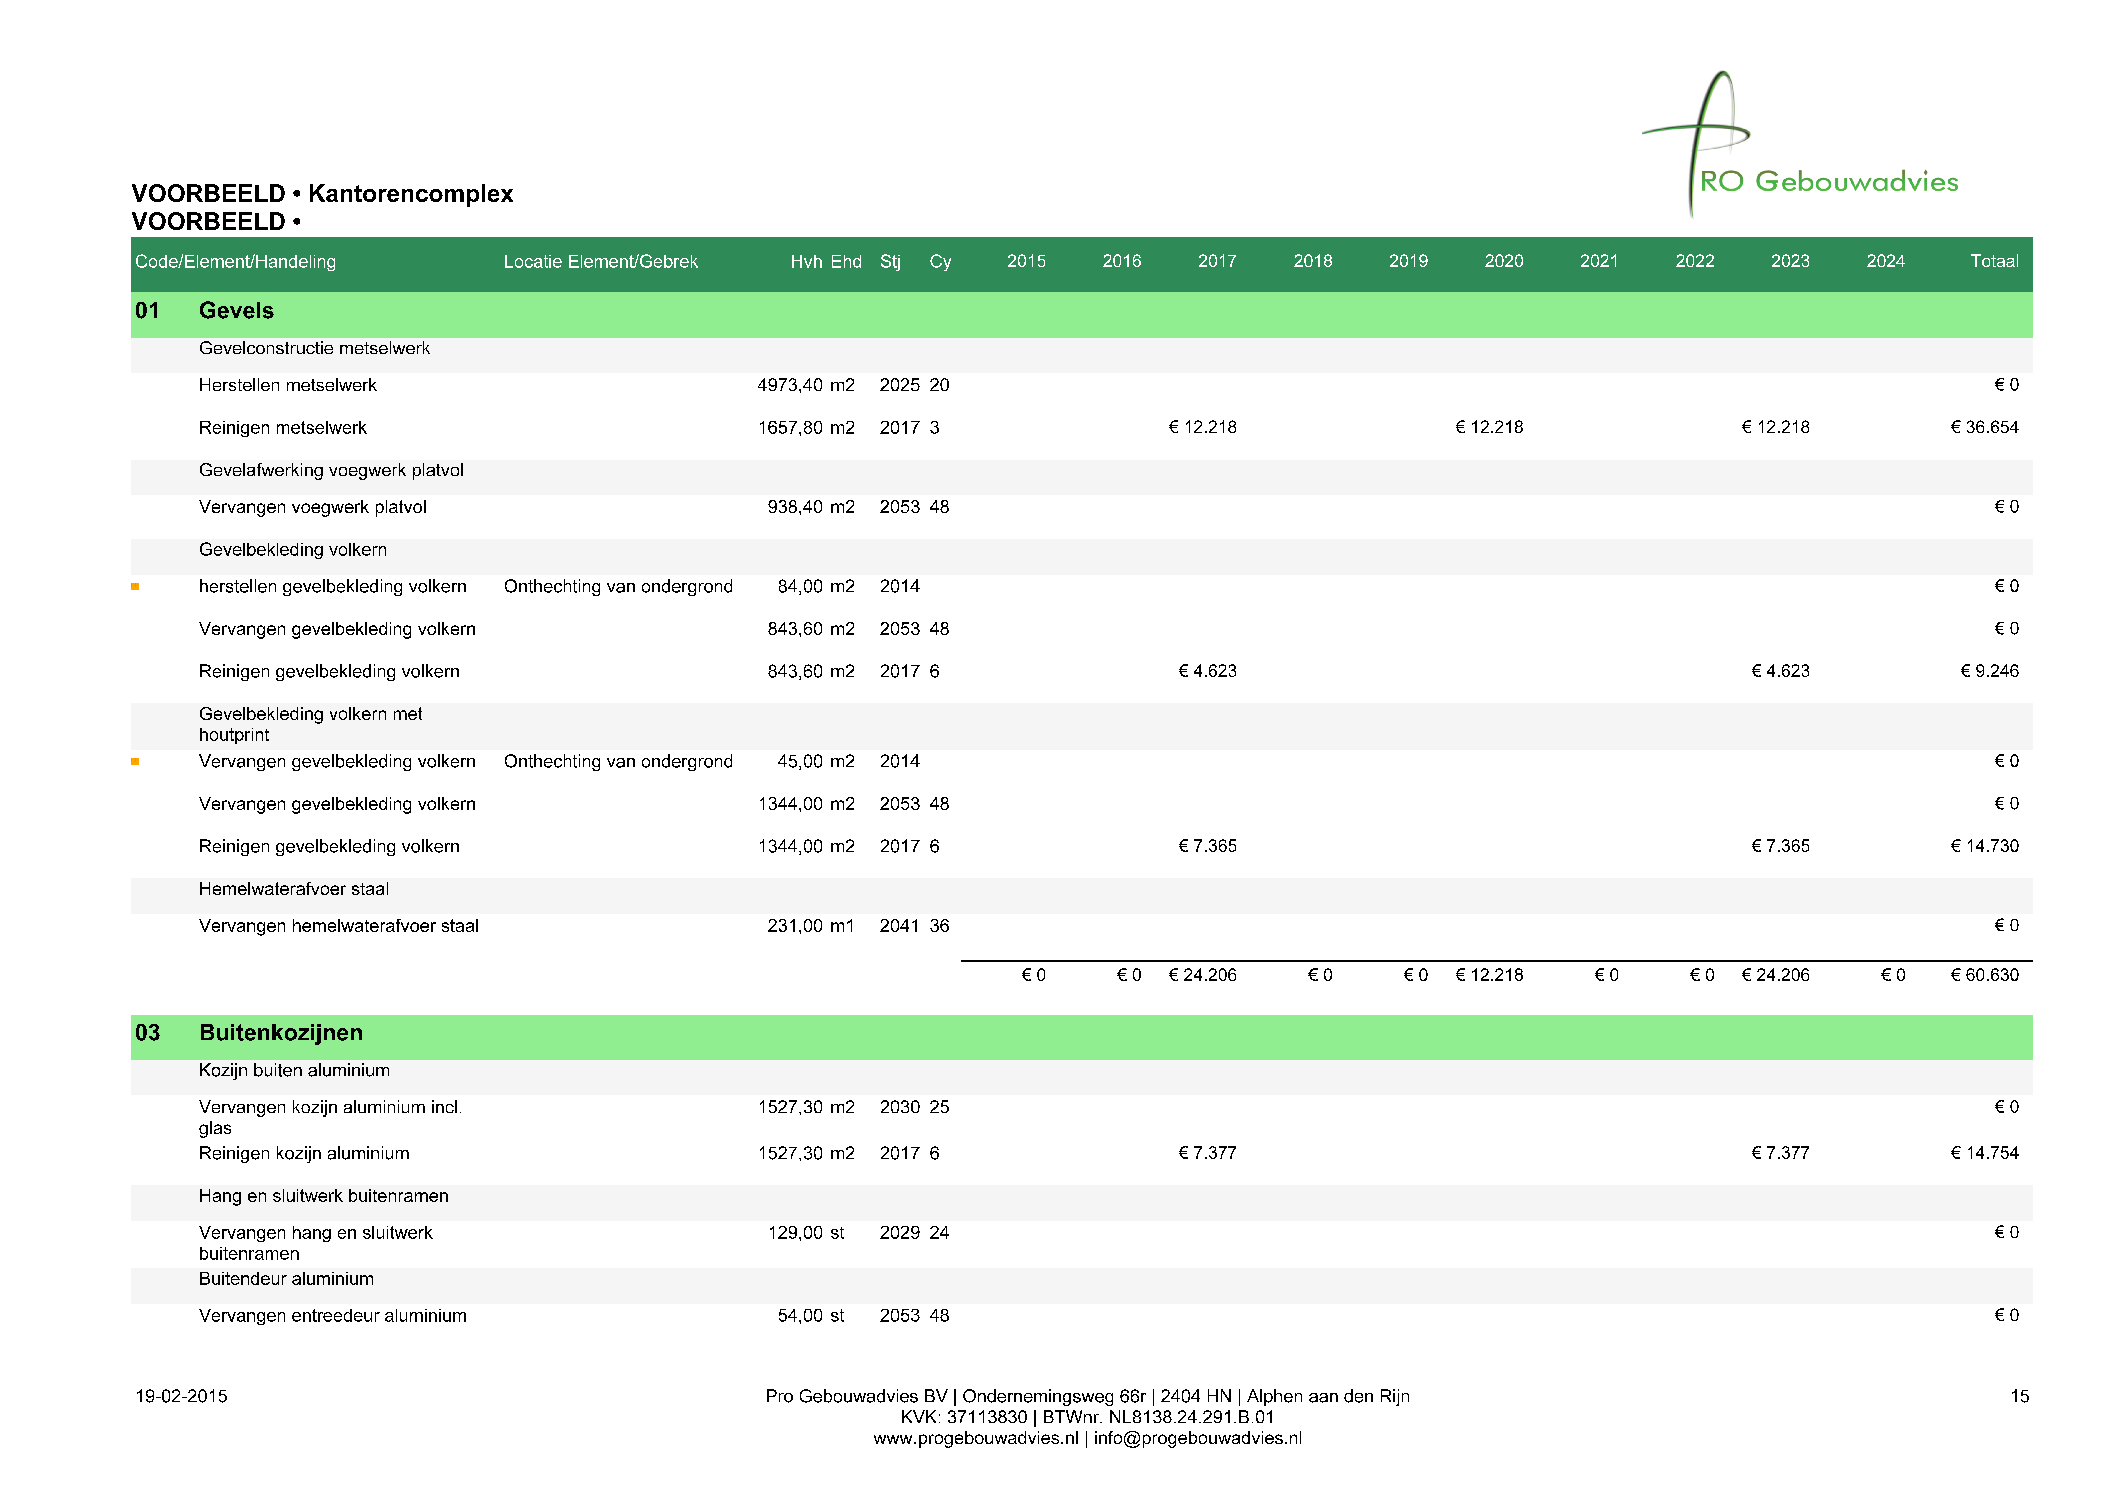
Task: Click the VOORBEELD Kantorencomplex title
Action: [x=322, y=194]
